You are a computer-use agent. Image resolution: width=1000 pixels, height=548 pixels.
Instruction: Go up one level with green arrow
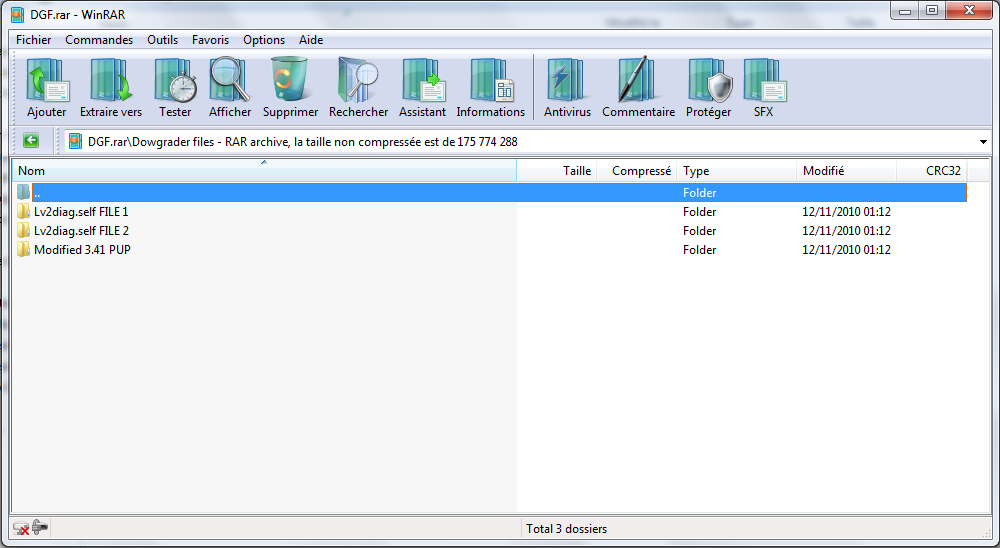pyautogui.click(x=31, y=141)
